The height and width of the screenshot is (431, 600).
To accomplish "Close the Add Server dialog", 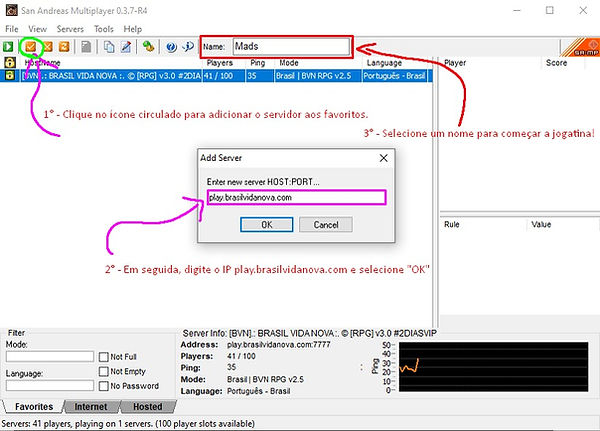I will pyautogui.click(x=383, y=158).
